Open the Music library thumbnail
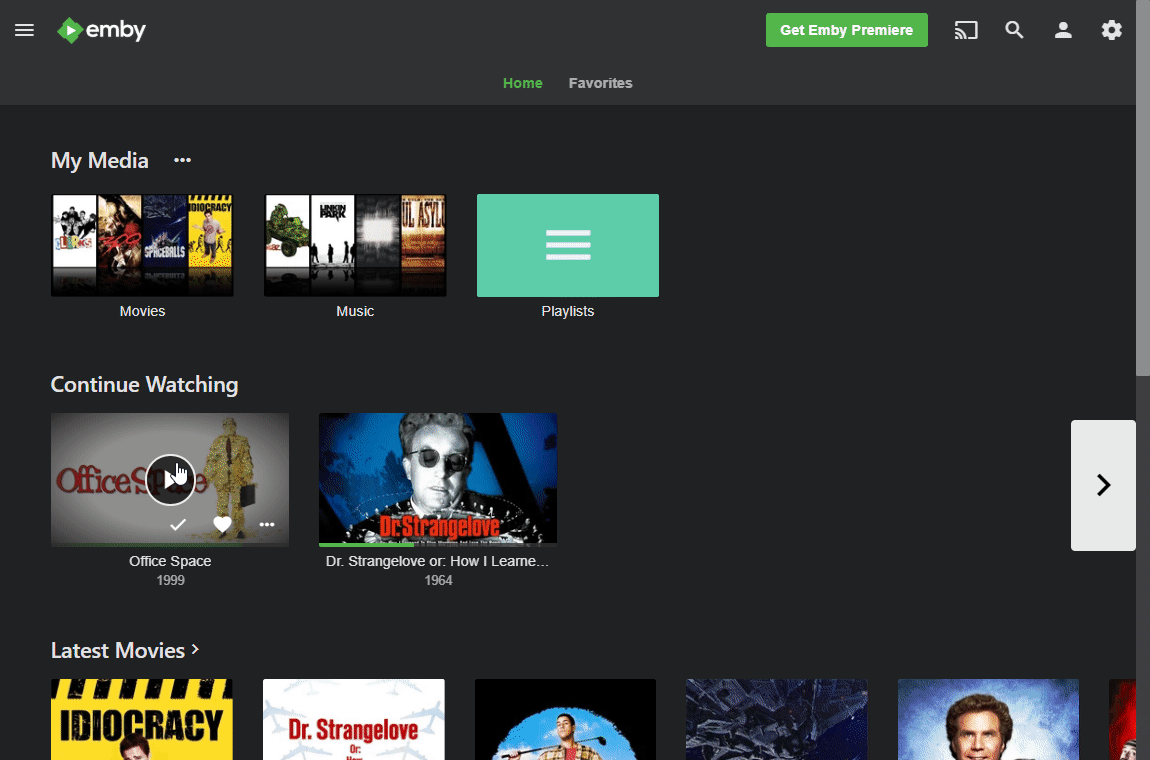The image size is (1150, 760). pyautogui.click(x=355, y=245)
